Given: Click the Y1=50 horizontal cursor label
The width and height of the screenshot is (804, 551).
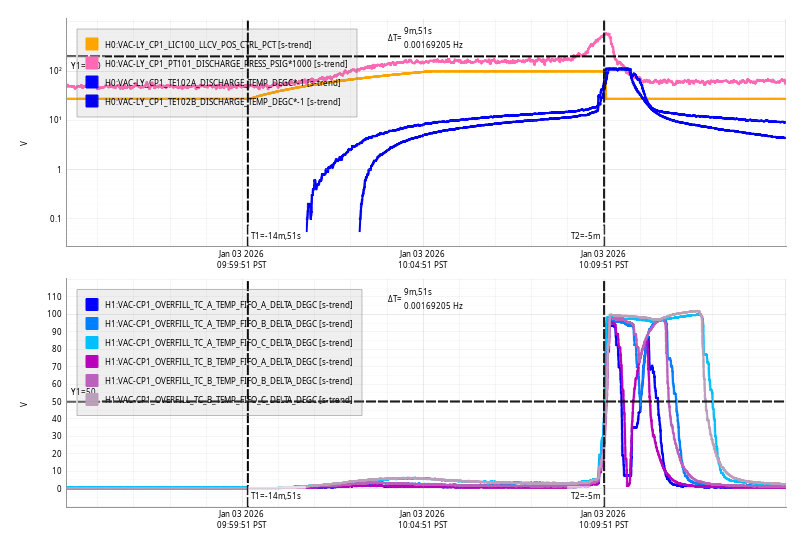Looking at the screenshot, I should [82, 392].
